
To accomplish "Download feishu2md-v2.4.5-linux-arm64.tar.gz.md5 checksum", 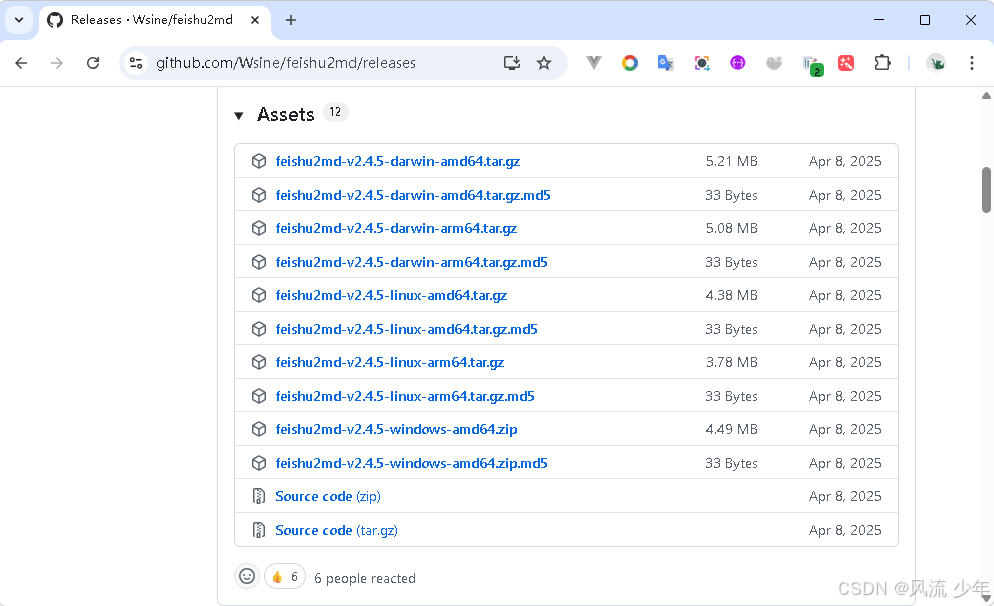I will point(405,396).
